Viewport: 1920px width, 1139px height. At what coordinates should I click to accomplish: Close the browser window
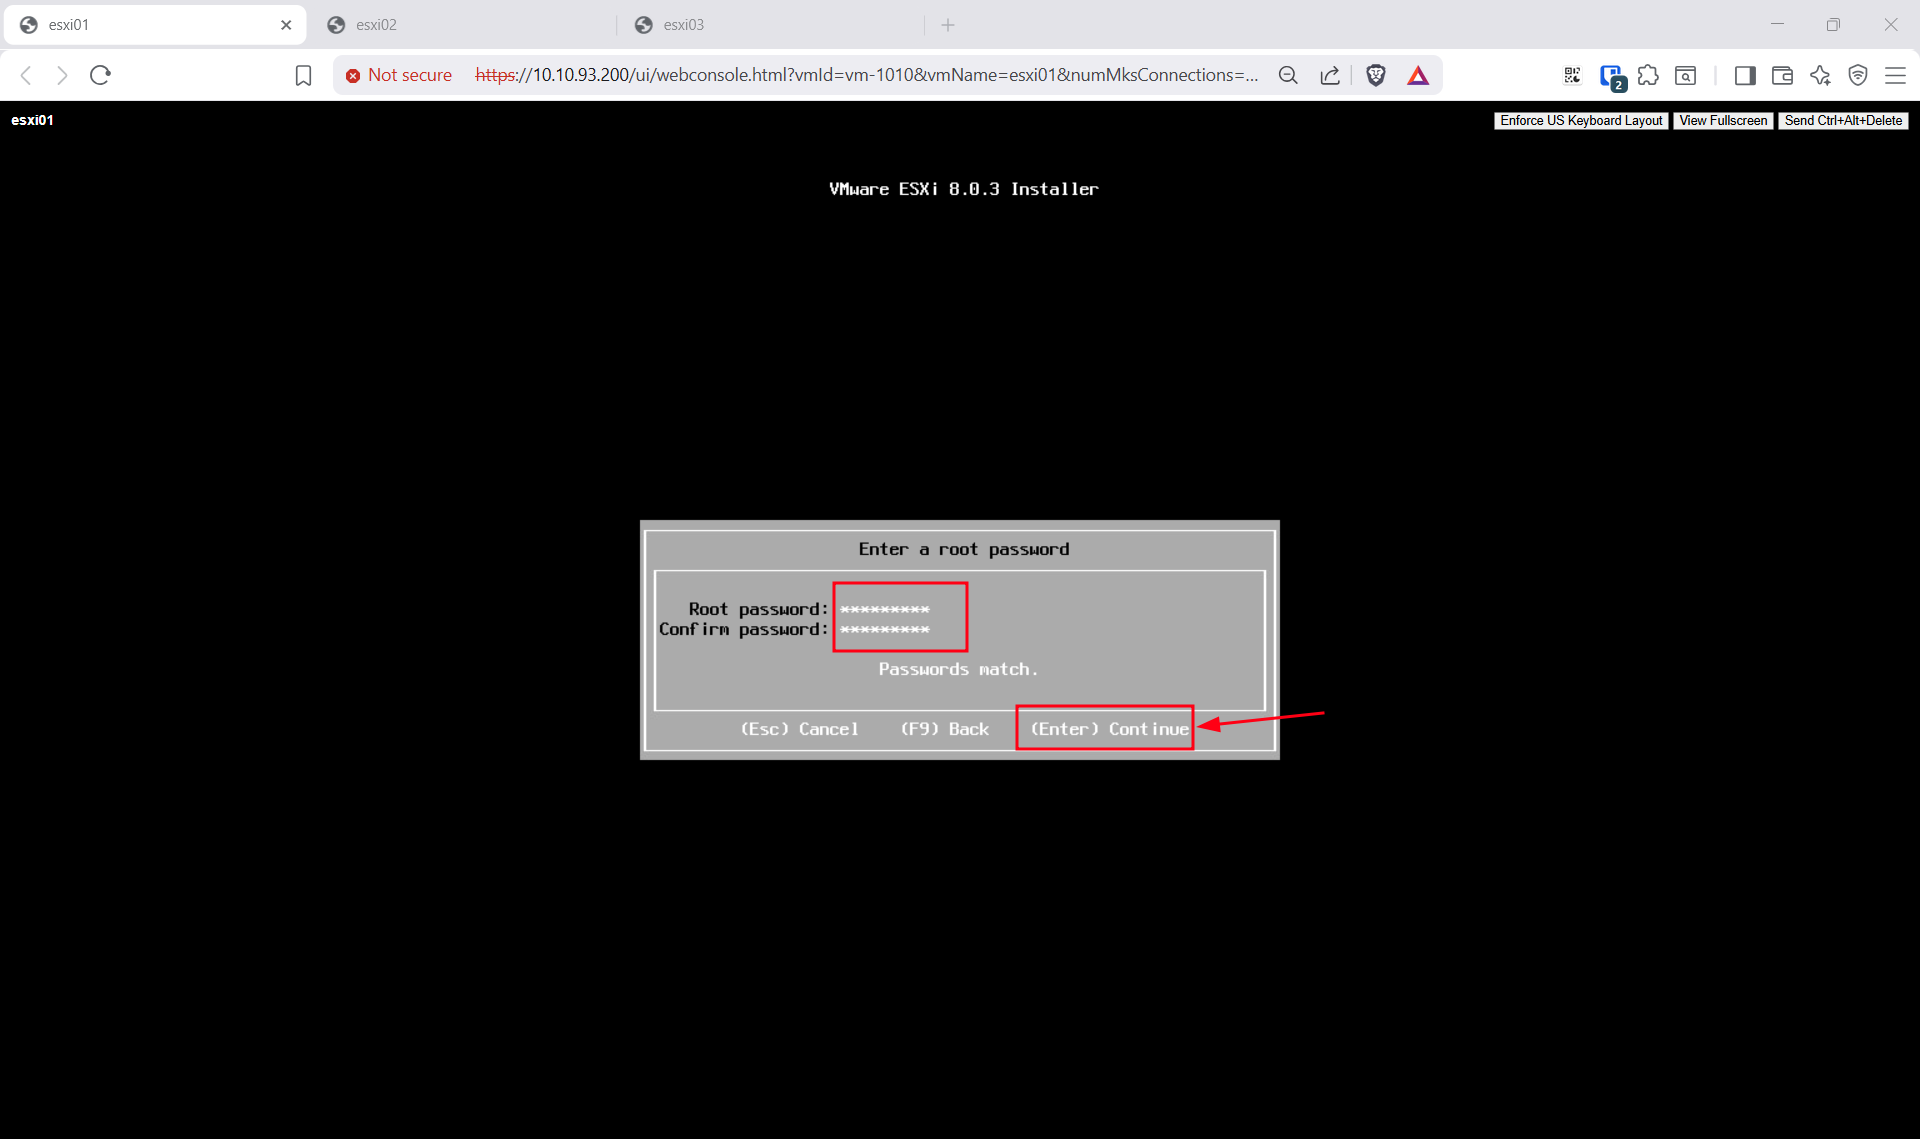1890,25
